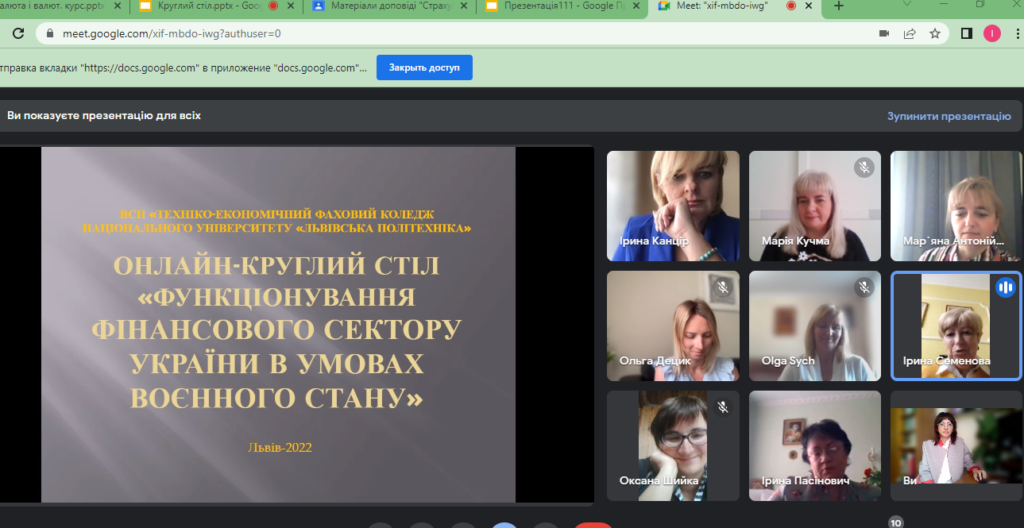This screenshot has width=1024, height=528.
Task: Select Оксана Шийка's video tile
Action: coord(673,446)
